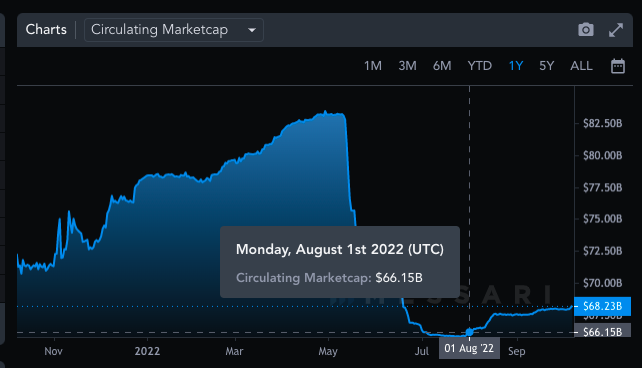
Task: Click the Charts panel title
Action: (46, 29)
